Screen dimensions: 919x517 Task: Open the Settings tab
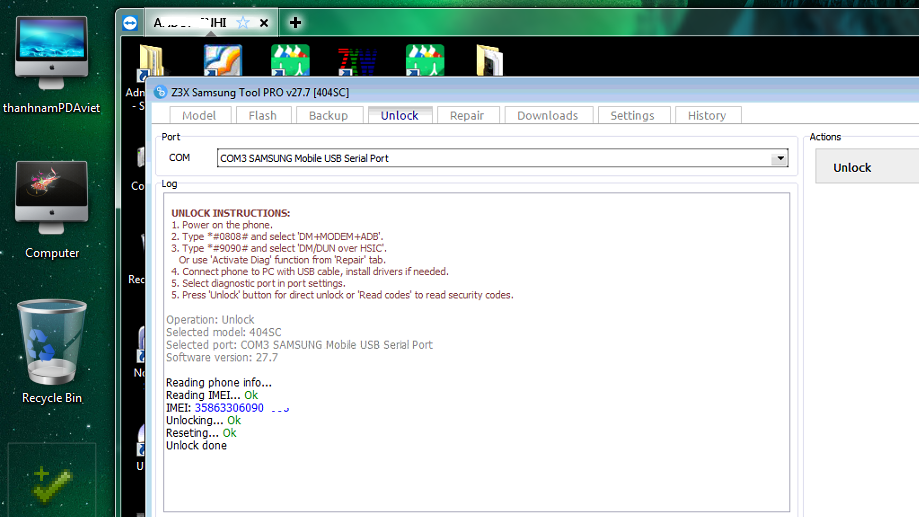pyautogui.click(x=632, y=115)
